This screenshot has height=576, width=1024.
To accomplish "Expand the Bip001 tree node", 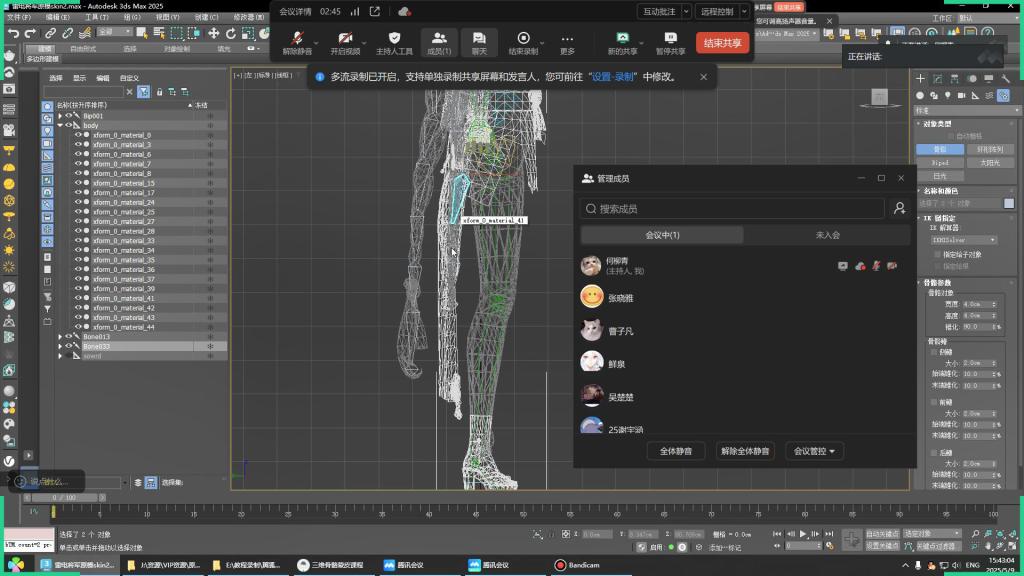I will [x=60, y=116].
